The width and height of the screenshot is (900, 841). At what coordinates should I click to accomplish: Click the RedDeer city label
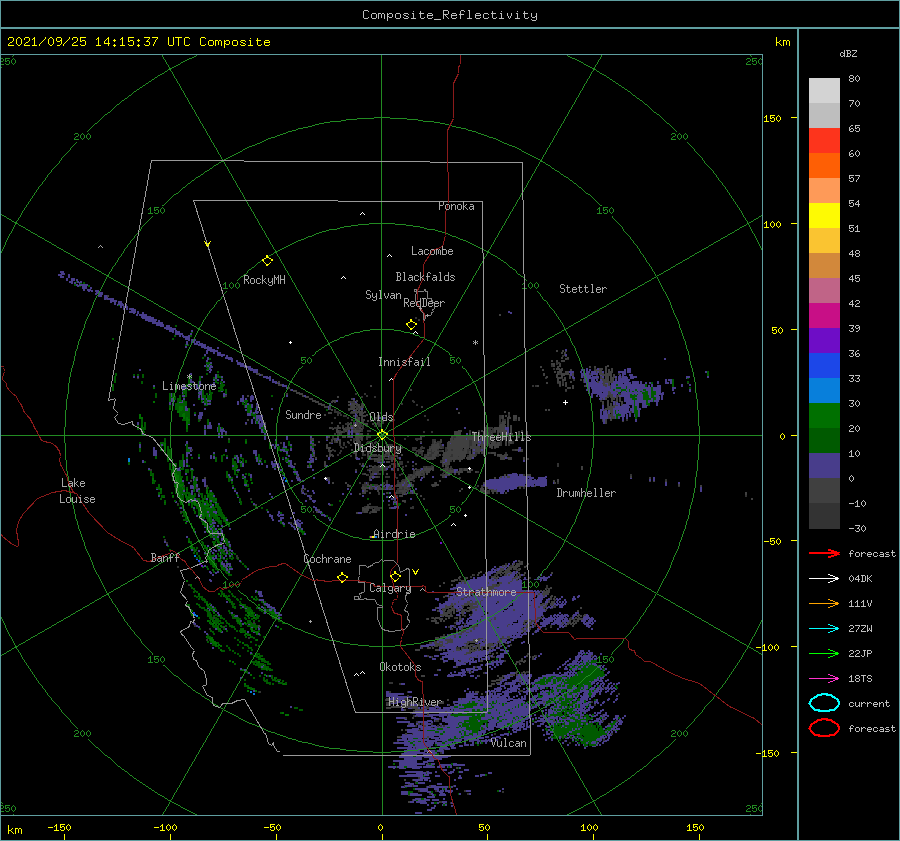424,303
